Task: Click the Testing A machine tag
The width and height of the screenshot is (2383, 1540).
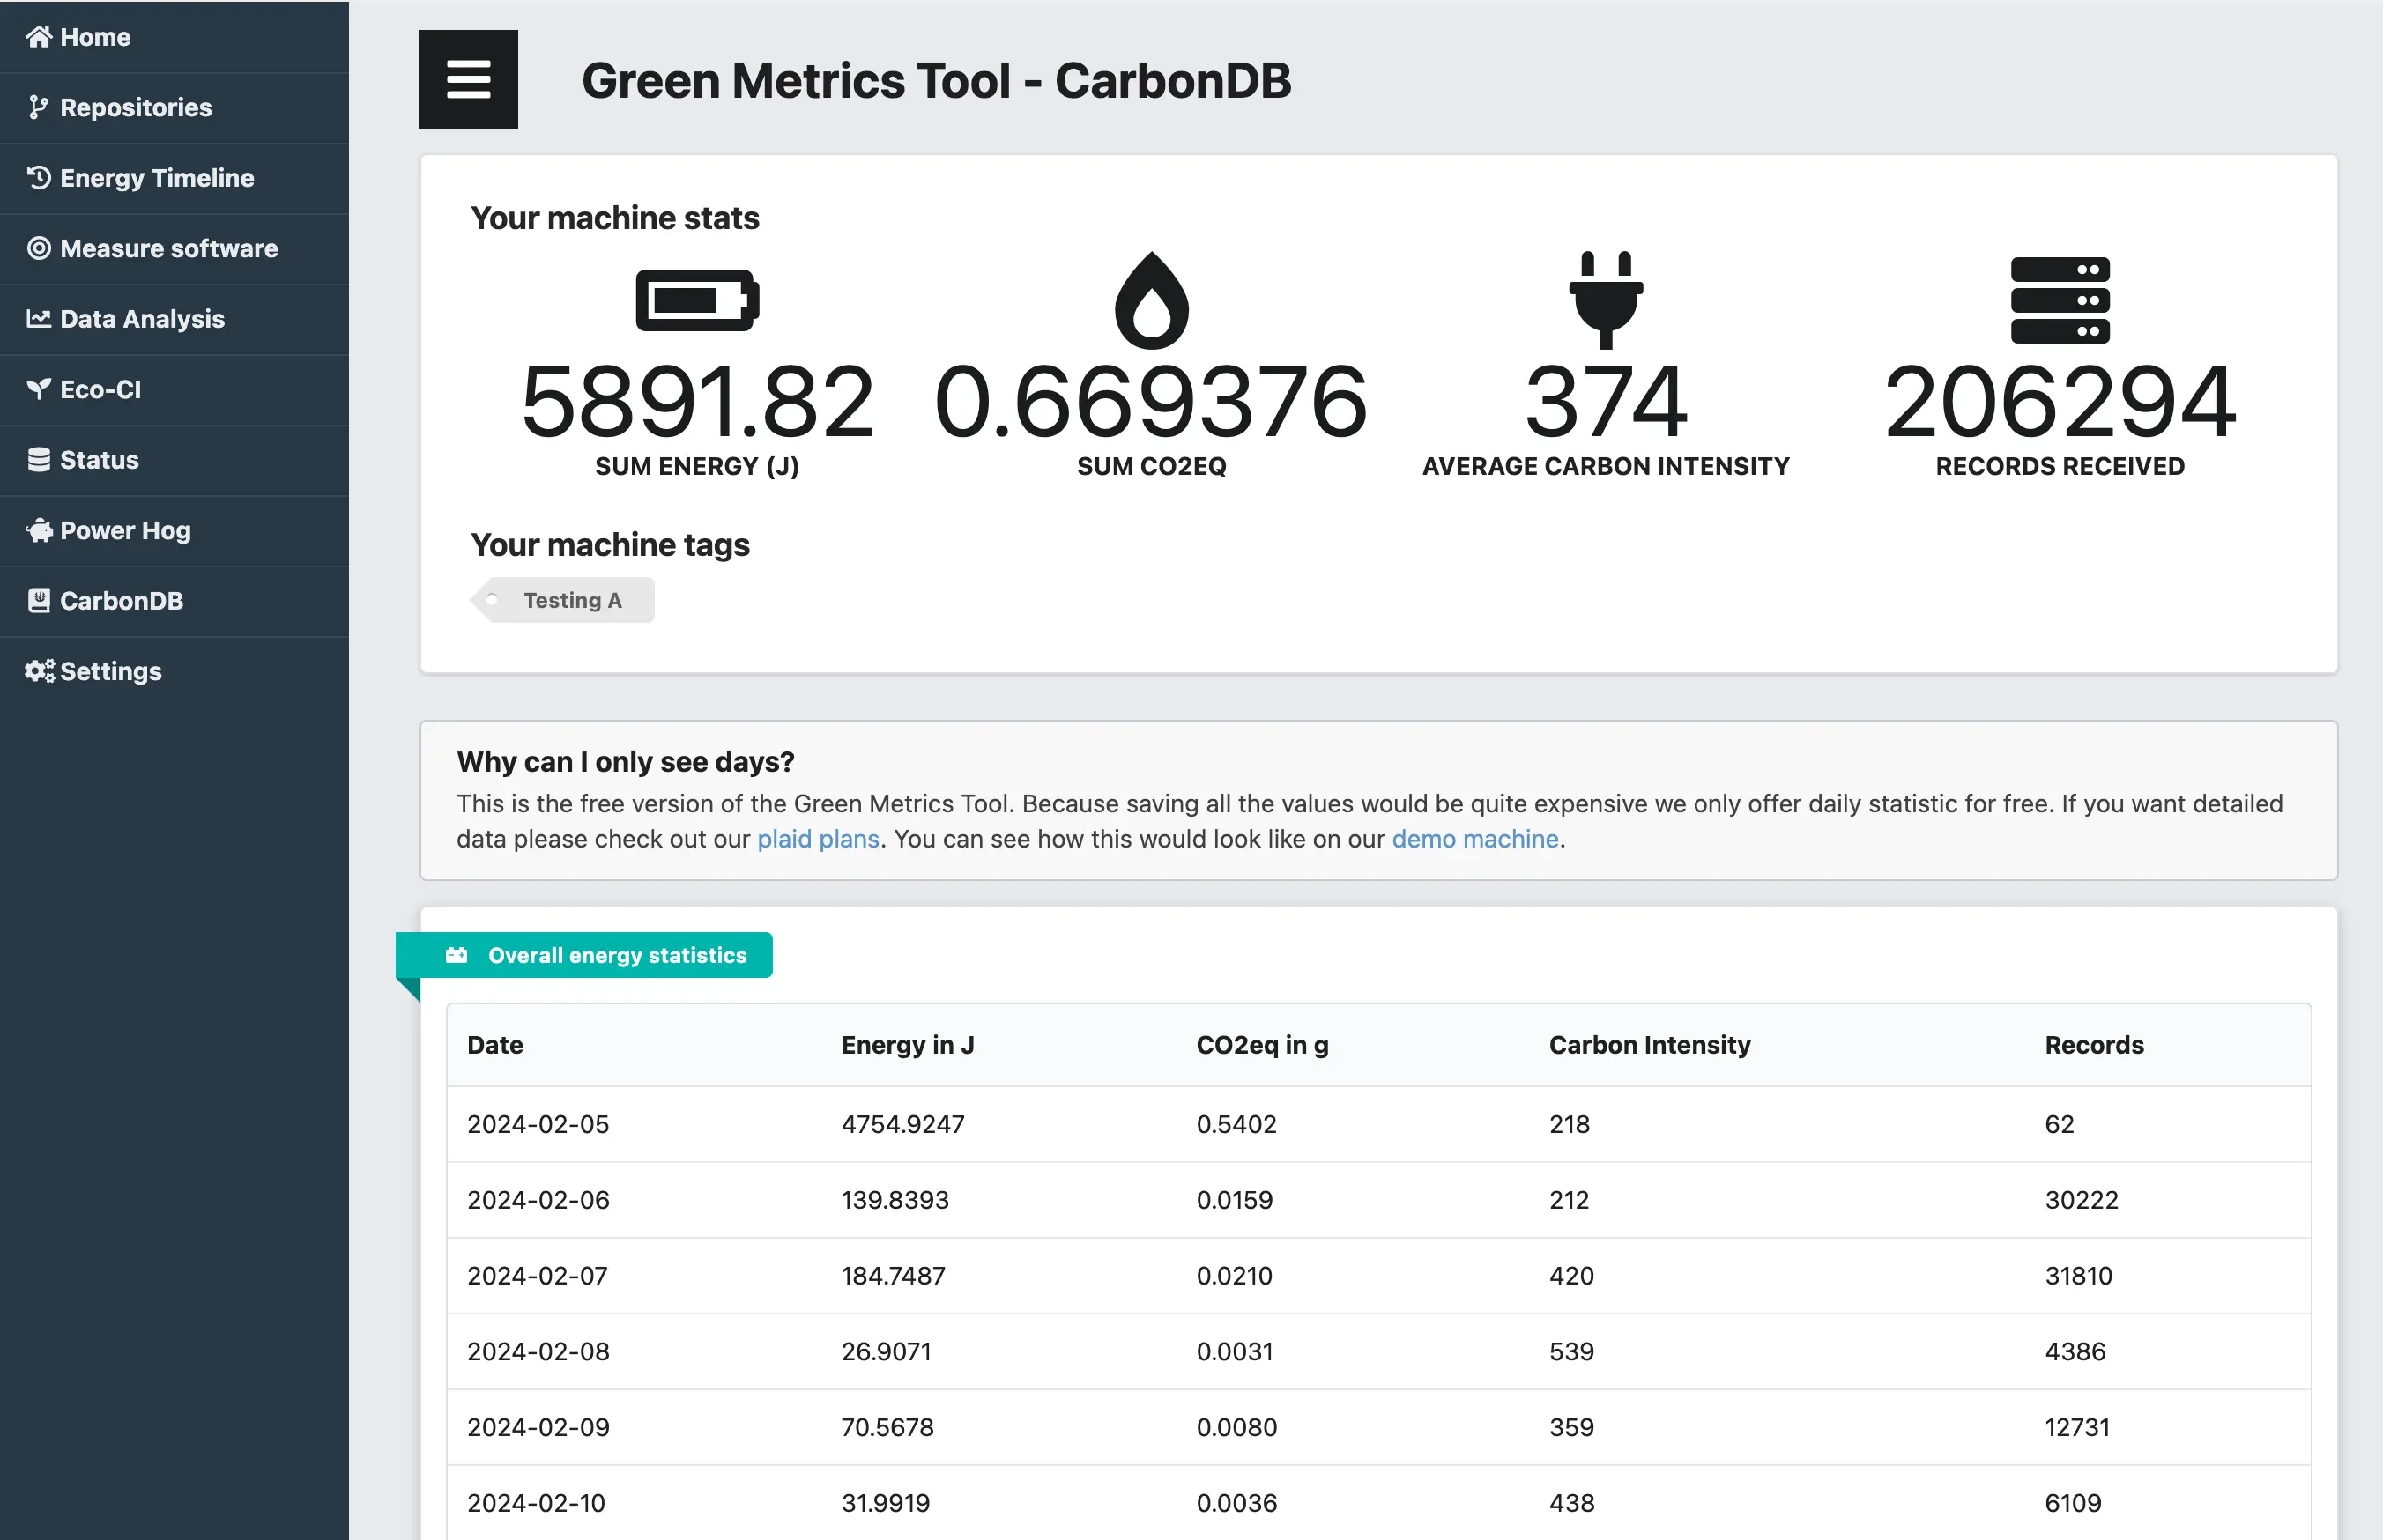Action: tap(562, 600)
